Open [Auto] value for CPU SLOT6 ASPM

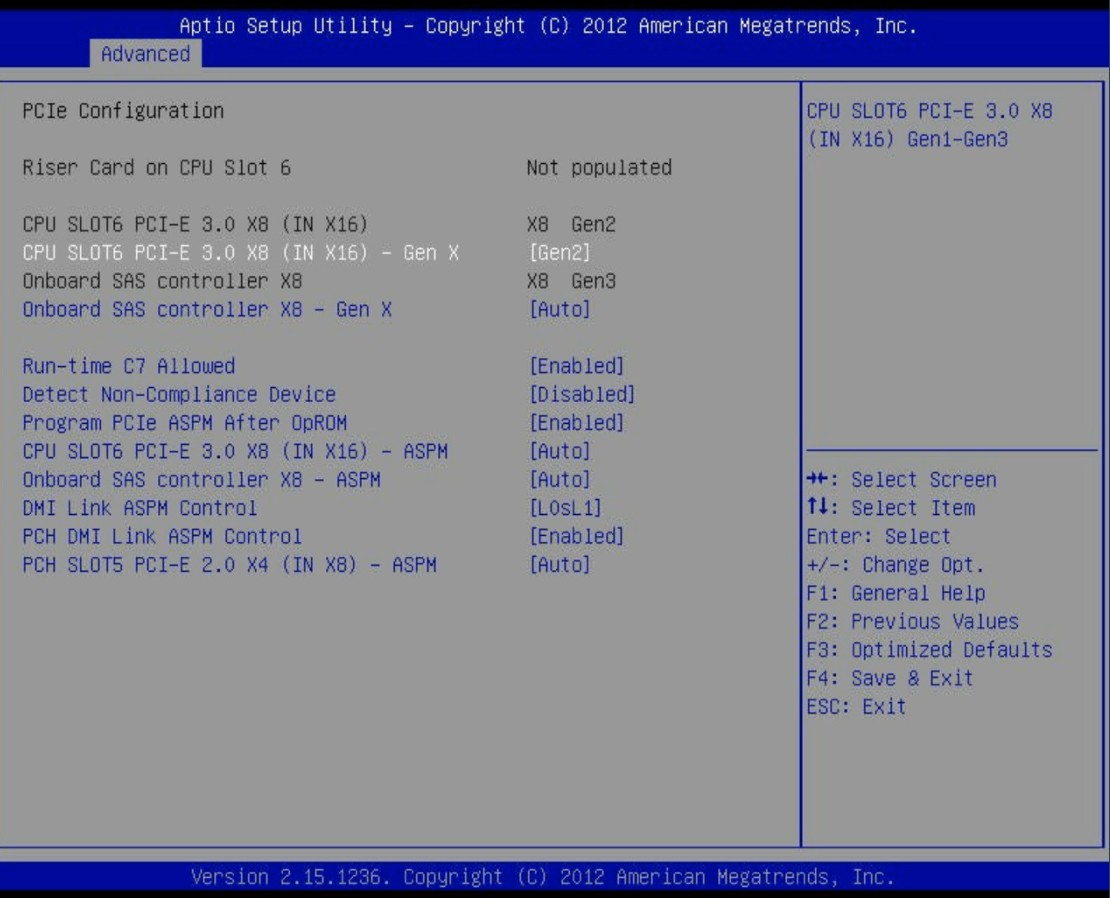point(559,451)
